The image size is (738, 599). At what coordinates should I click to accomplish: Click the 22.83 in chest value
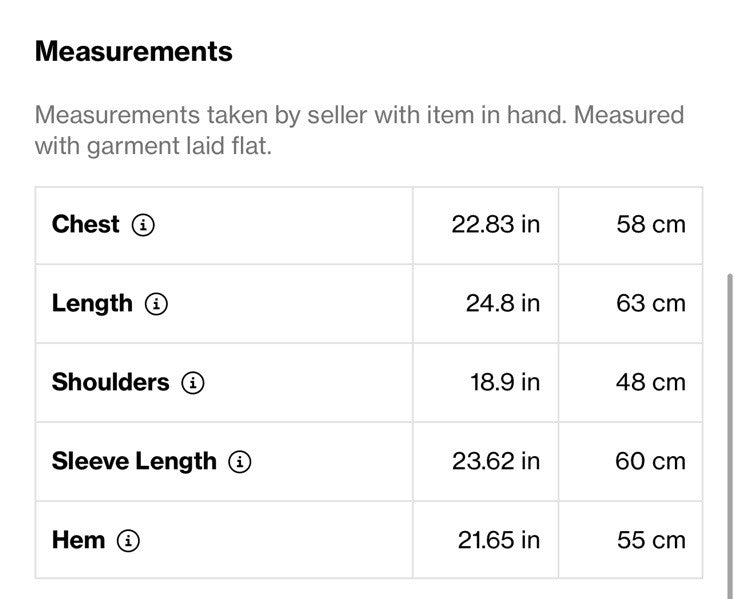pyautogui.click(x=496, y=224)
